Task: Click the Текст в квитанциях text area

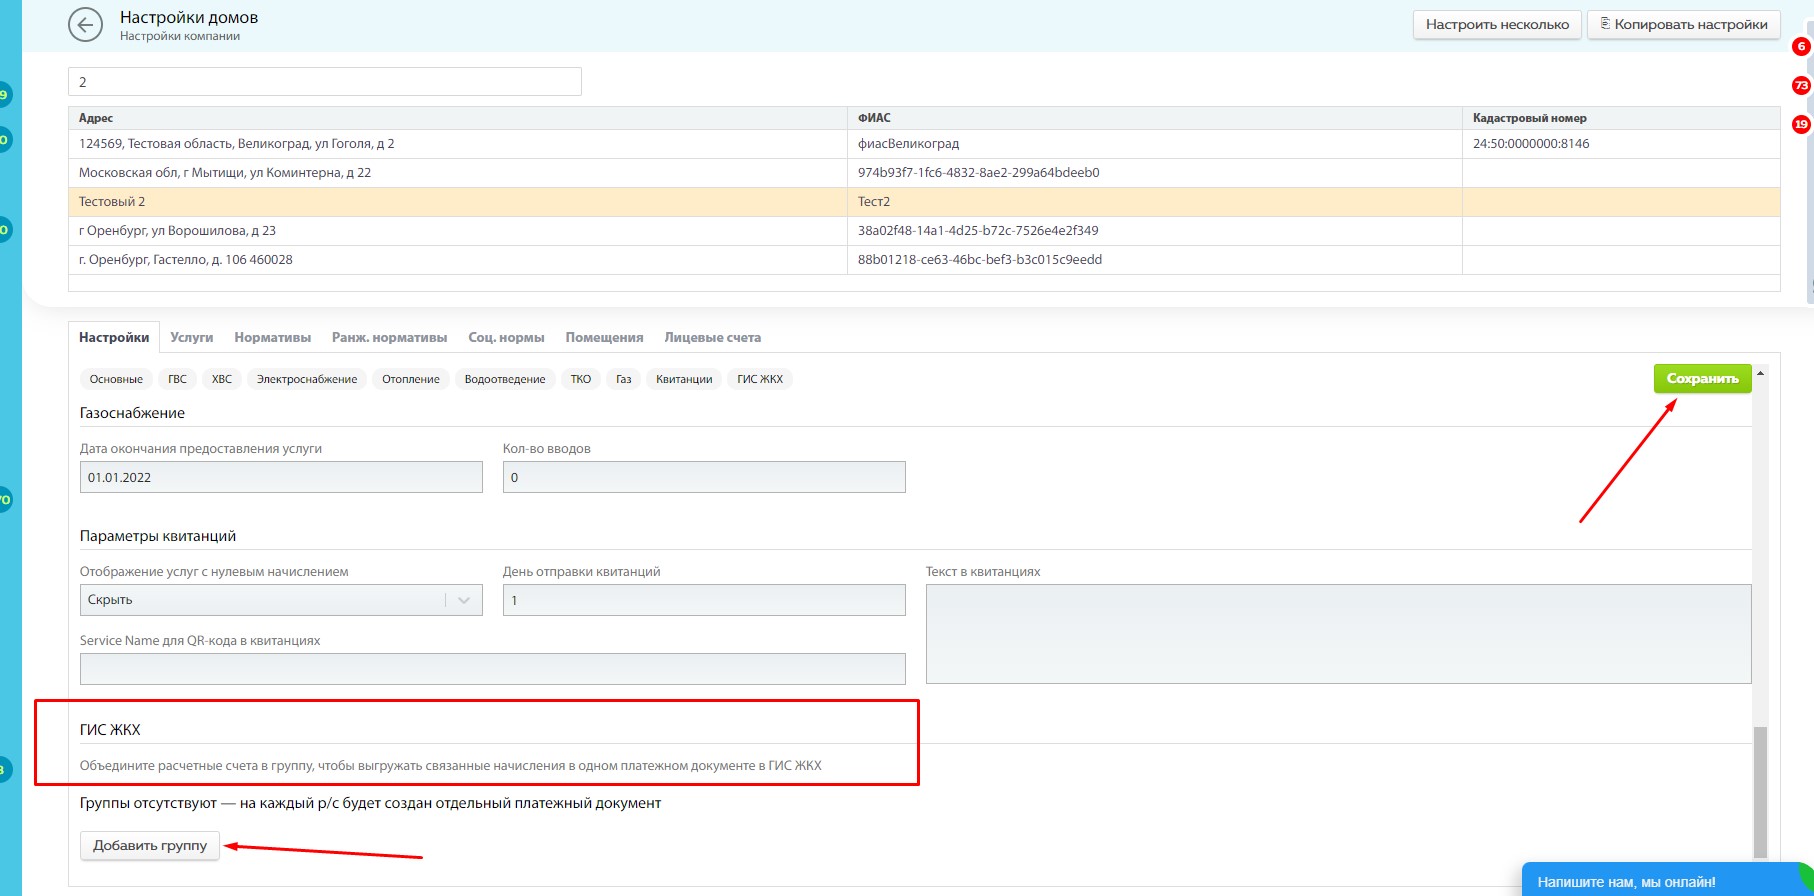Action: (1338, 634)
